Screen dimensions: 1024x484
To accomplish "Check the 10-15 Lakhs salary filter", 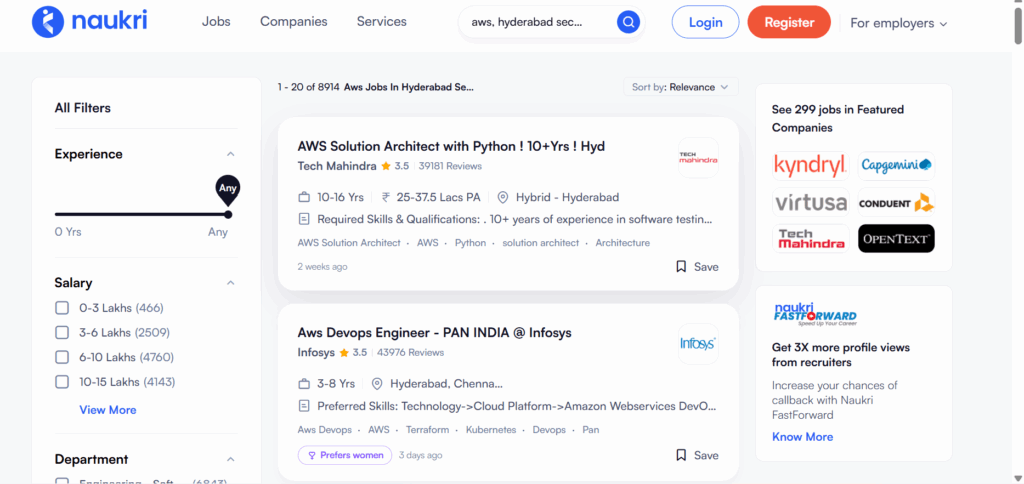I will [62, 381].
